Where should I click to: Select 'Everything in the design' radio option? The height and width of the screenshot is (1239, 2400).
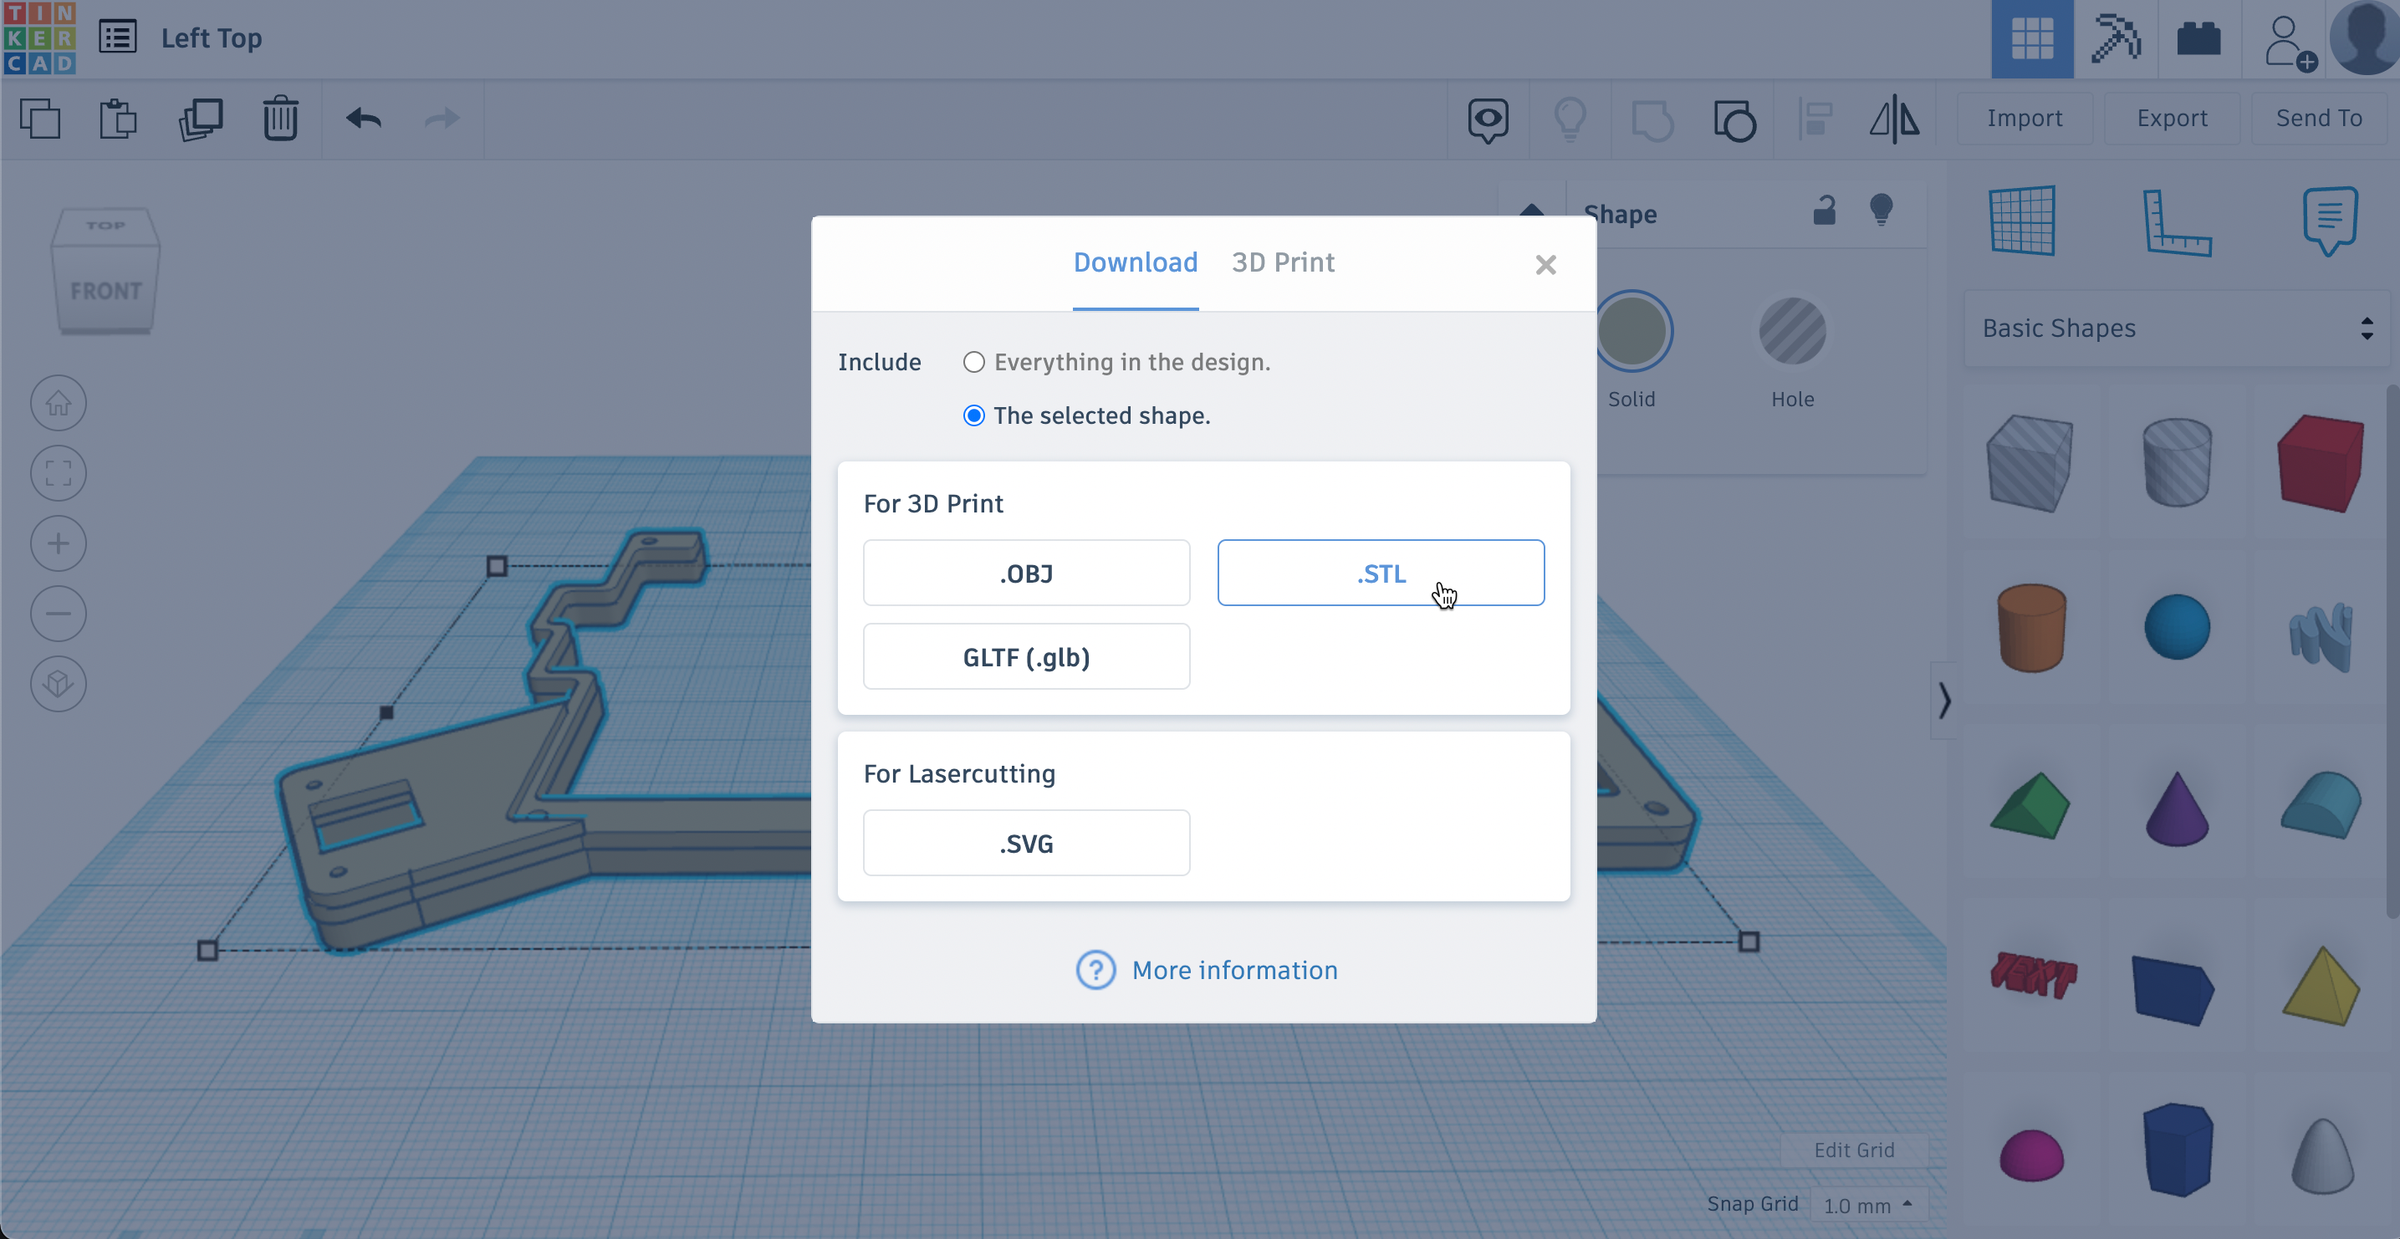pyautogui.click(x=973, y=362)
